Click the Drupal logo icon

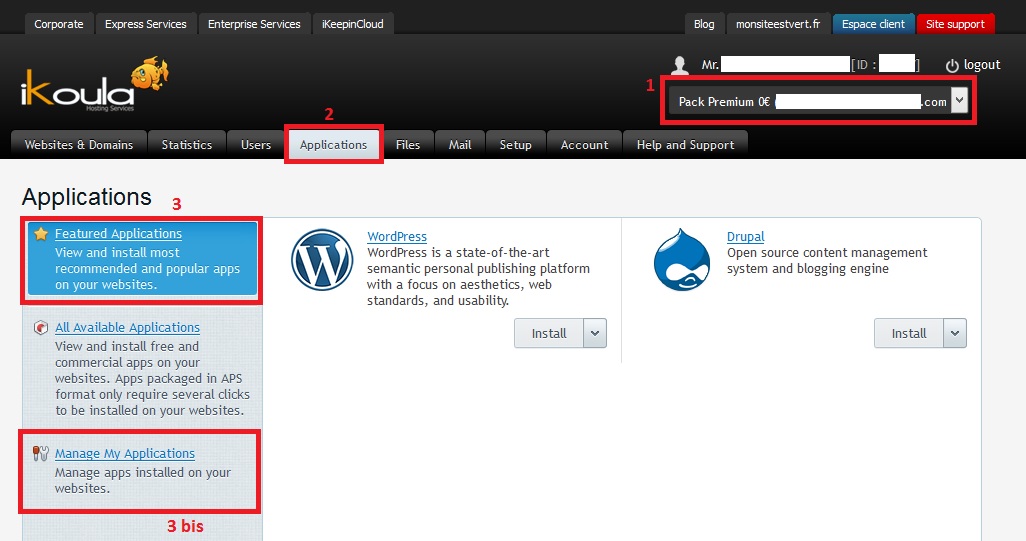tap(682, 260)
